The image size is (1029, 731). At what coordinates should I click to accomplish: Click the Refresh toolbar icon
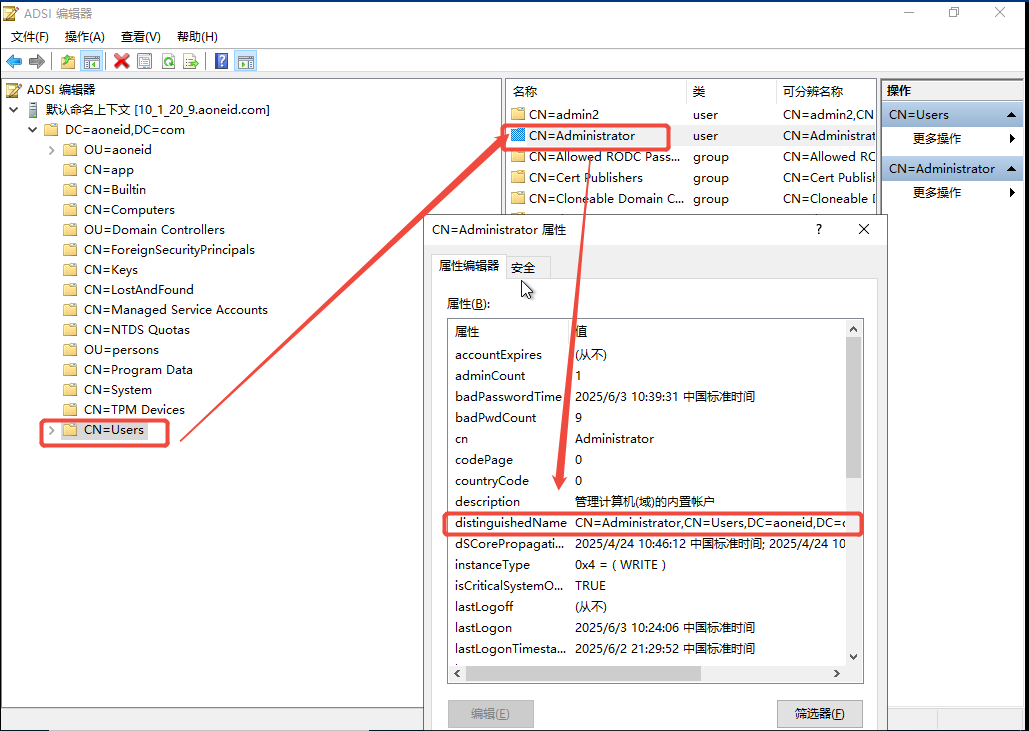(169, 62)
